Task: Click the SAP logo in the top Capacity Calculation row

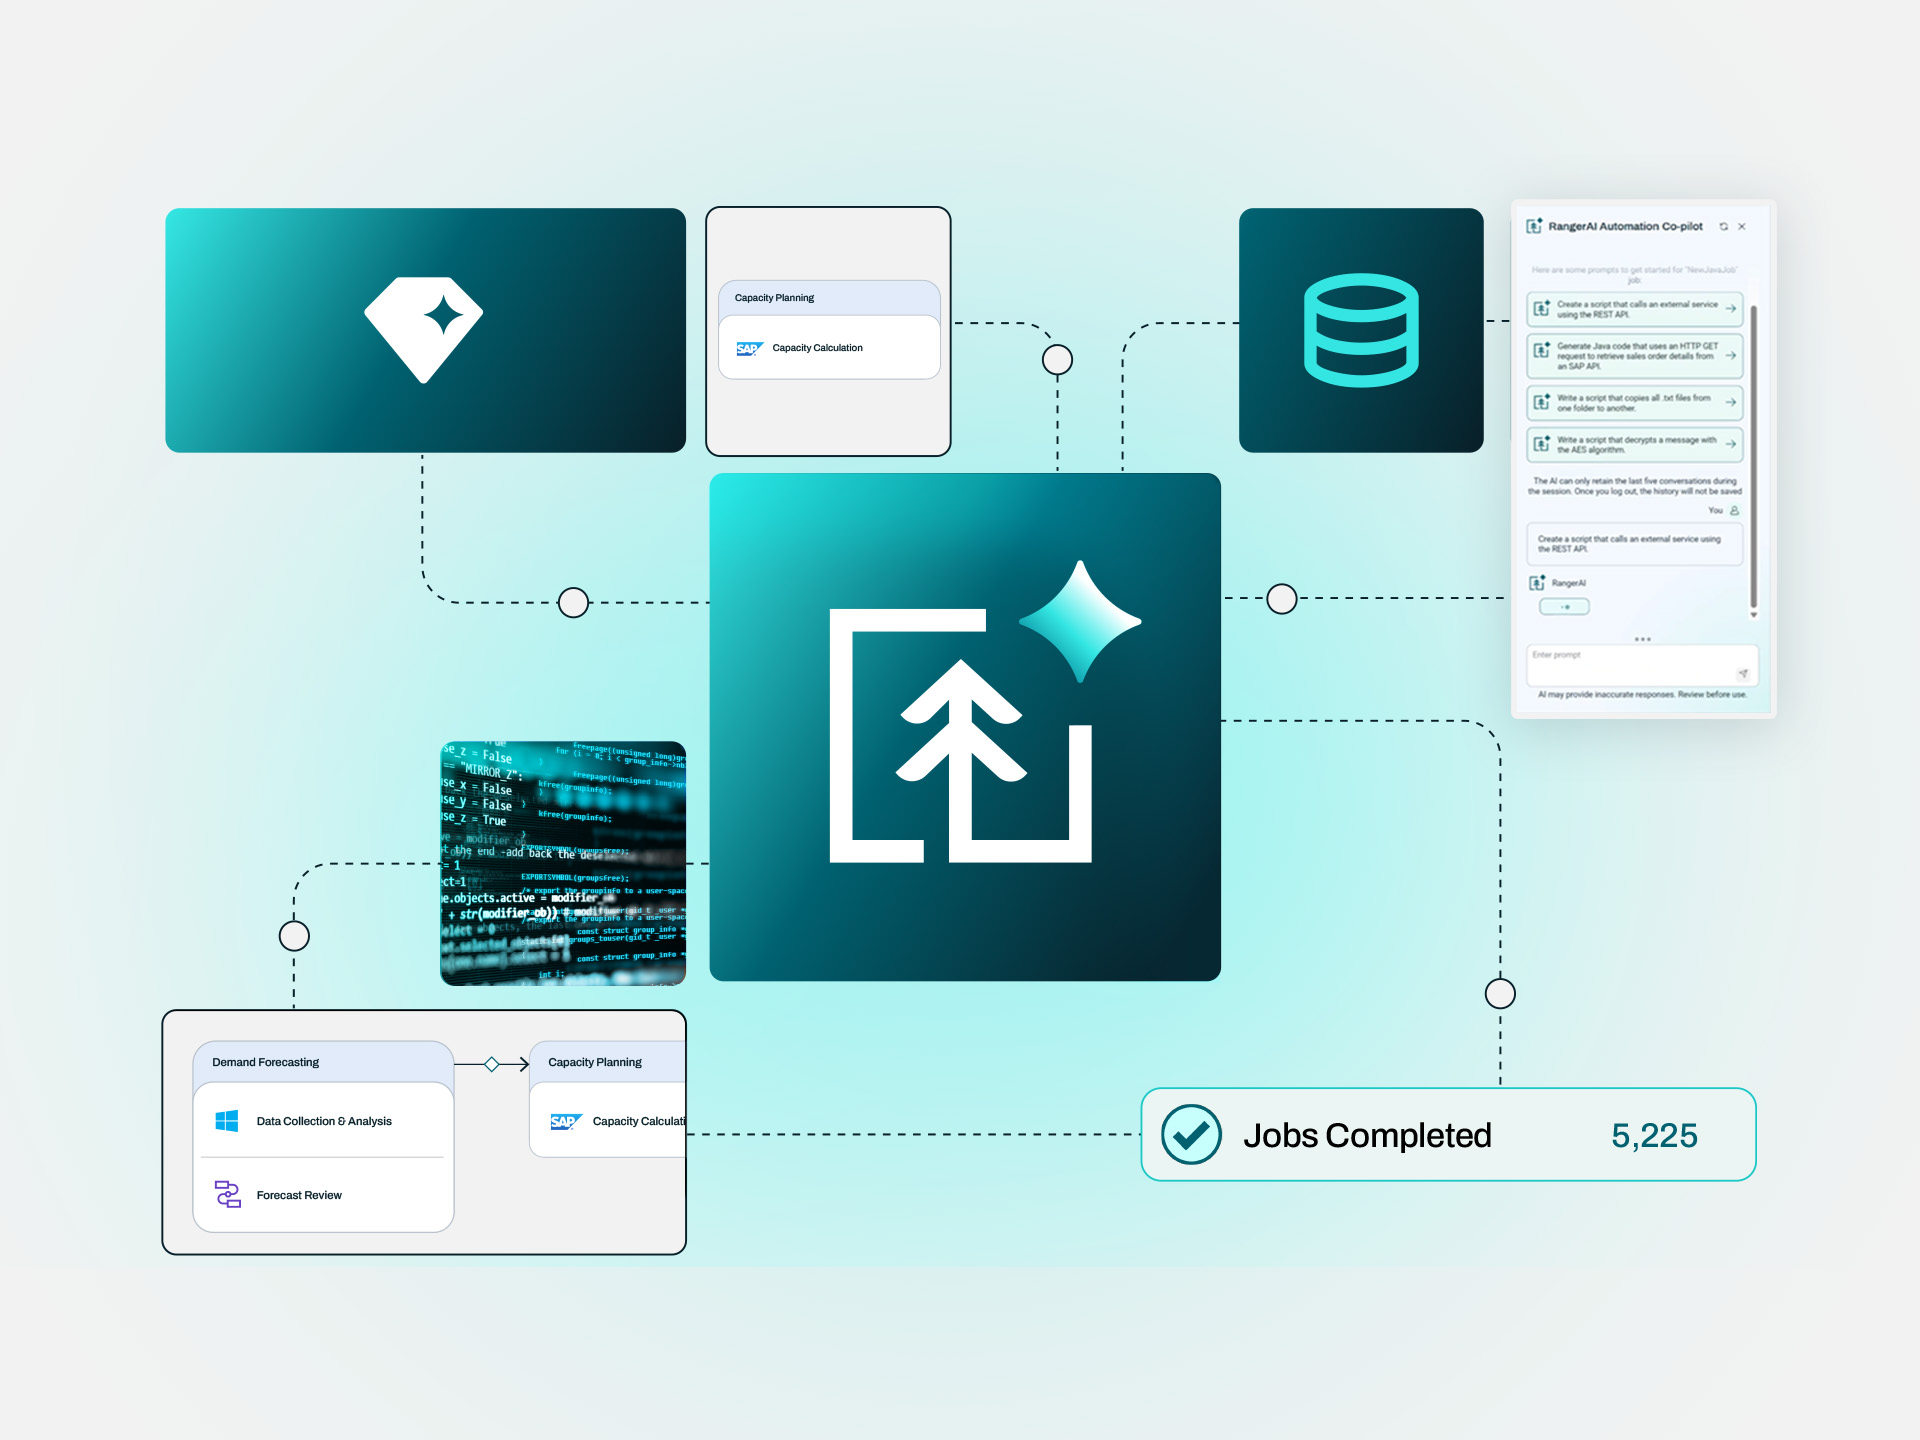Action: click(x=749, y=348)
